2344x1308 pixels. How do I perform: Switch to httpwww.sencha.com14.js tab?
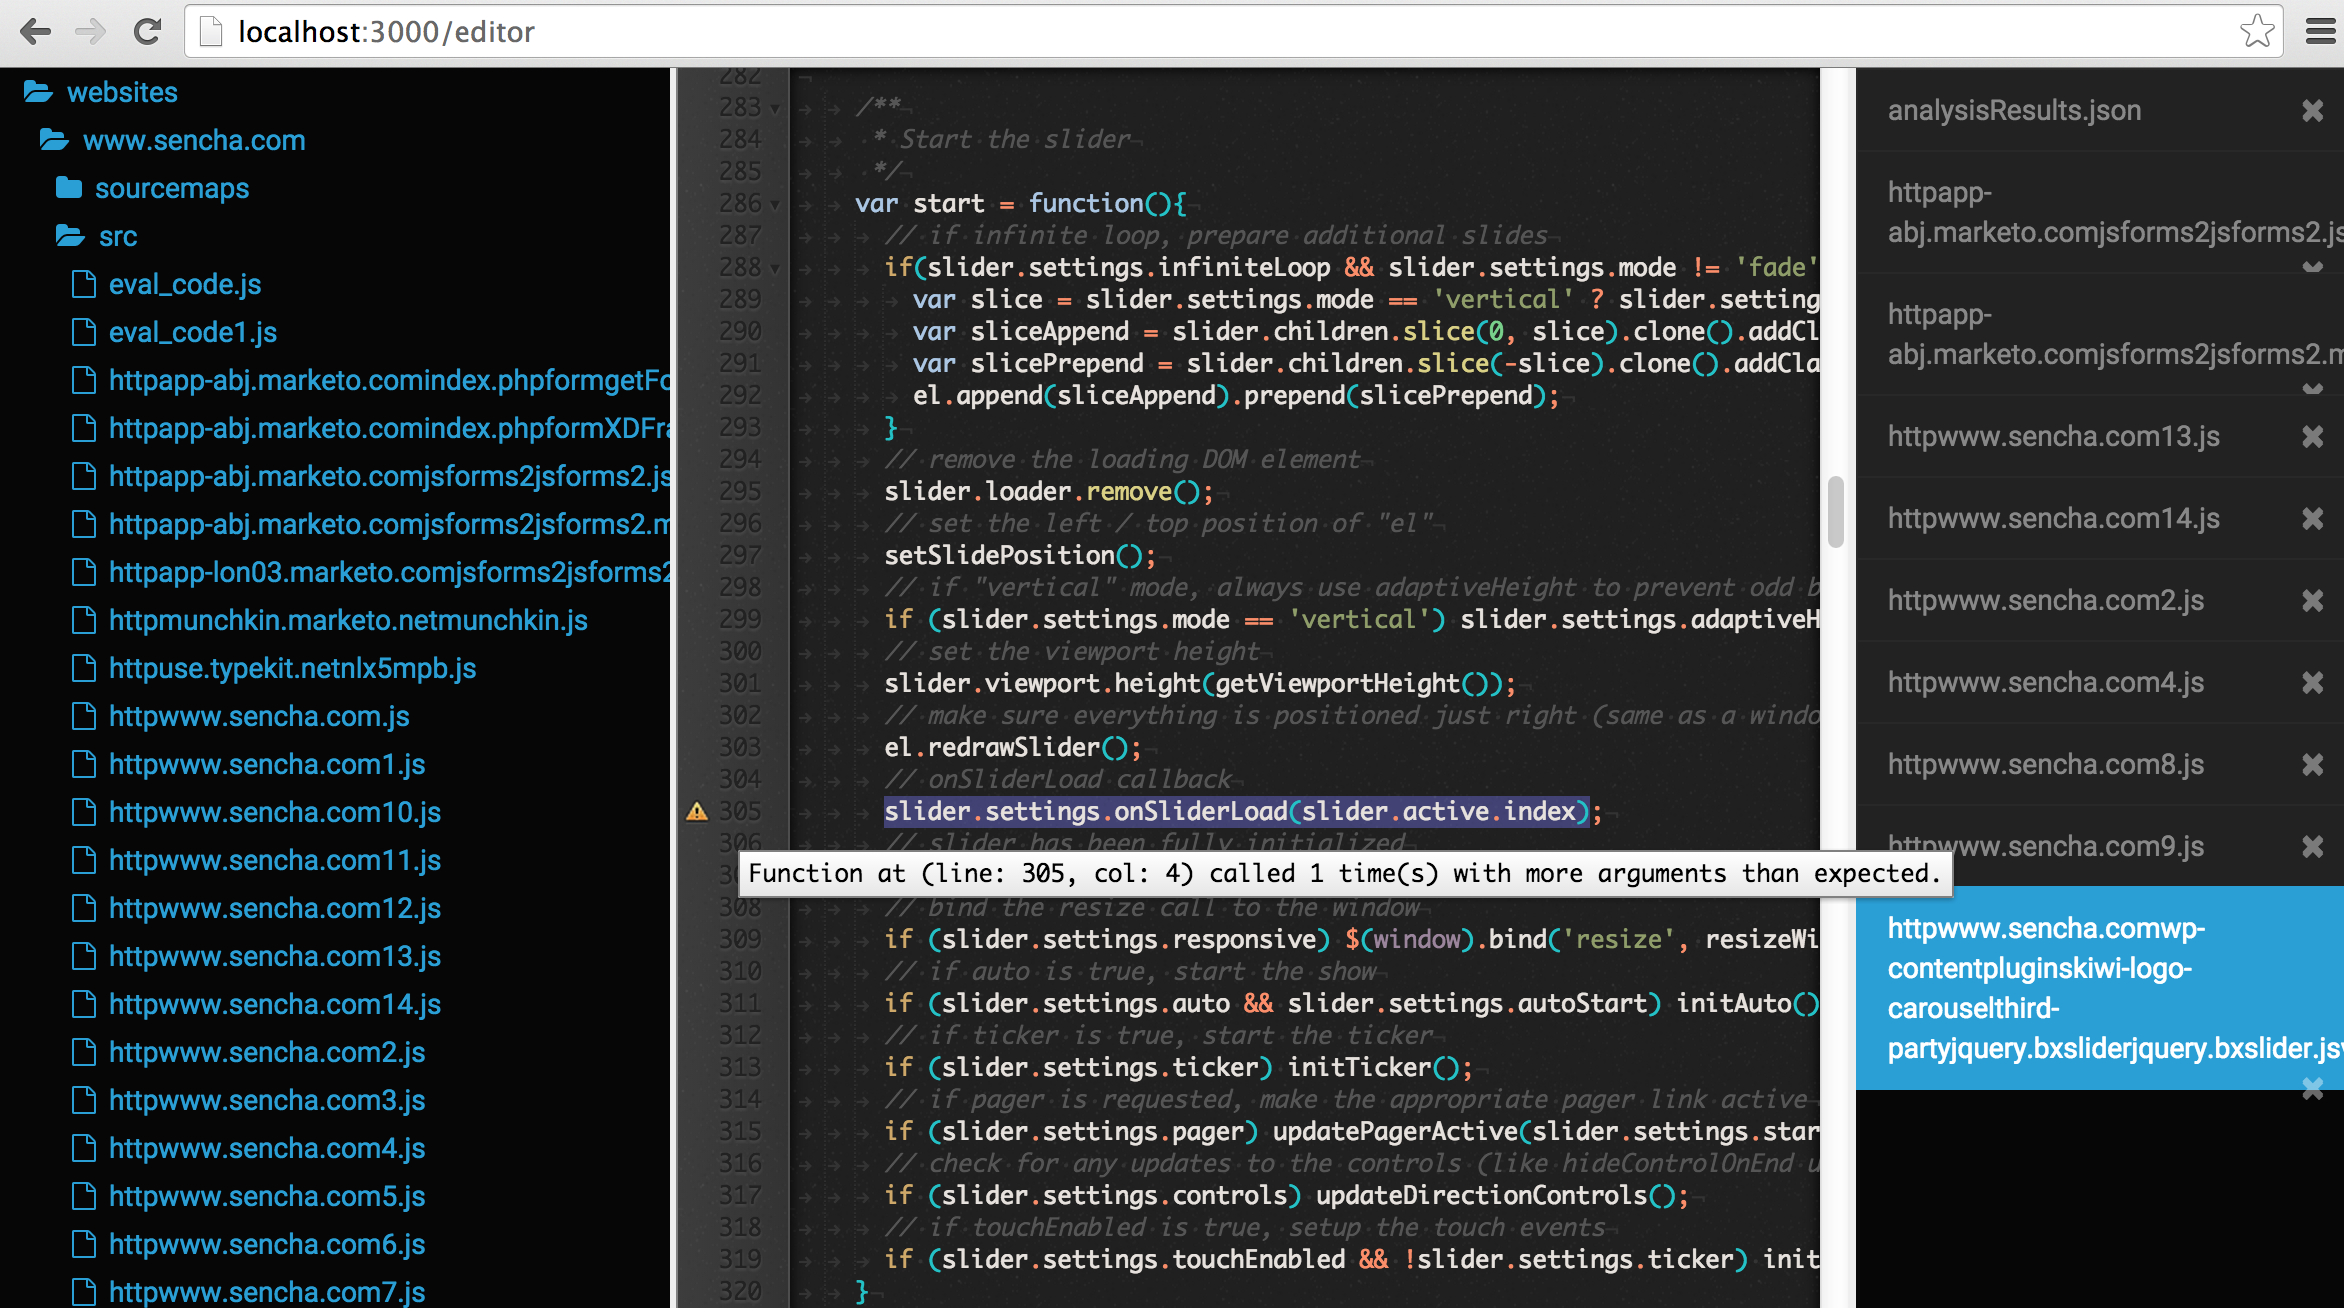pos(2053,518)
